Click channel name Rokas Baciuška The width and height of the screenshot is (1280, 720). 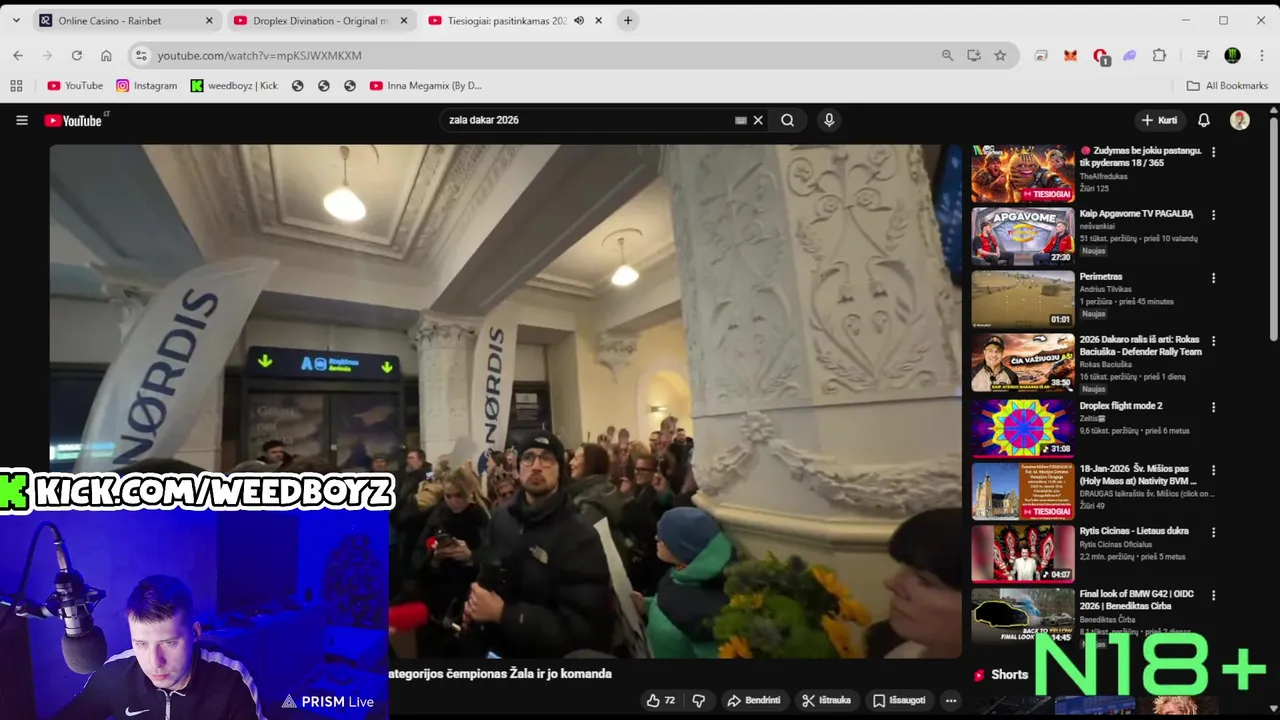coord(1106,365)
